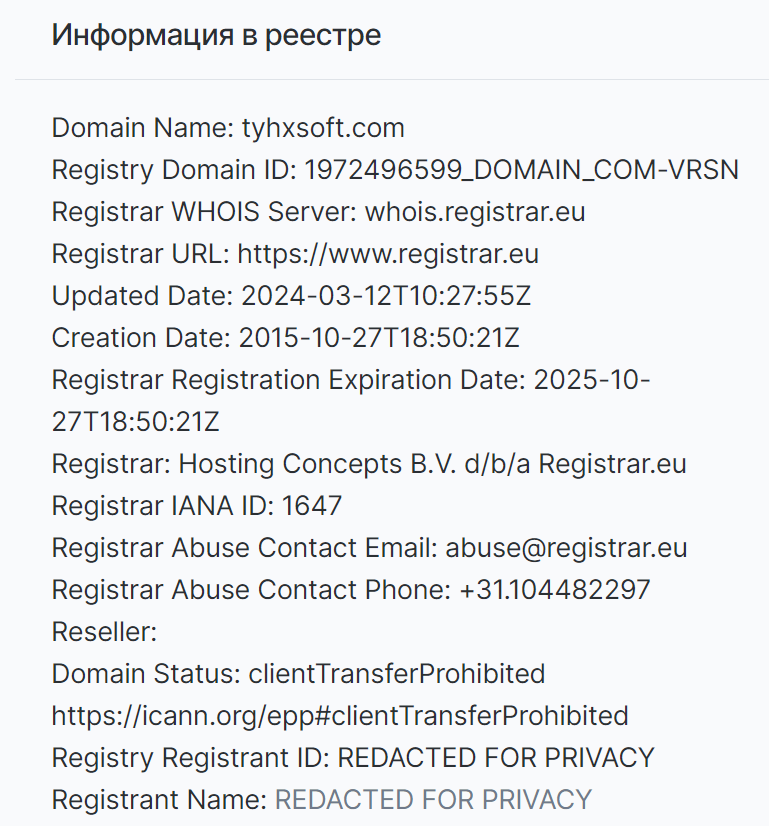The height and width of the screenshot is (826, 769).
Task: Click the grayed Registrant Name REDACTED value
Action: pyautogui.click(x=433, y=800)
